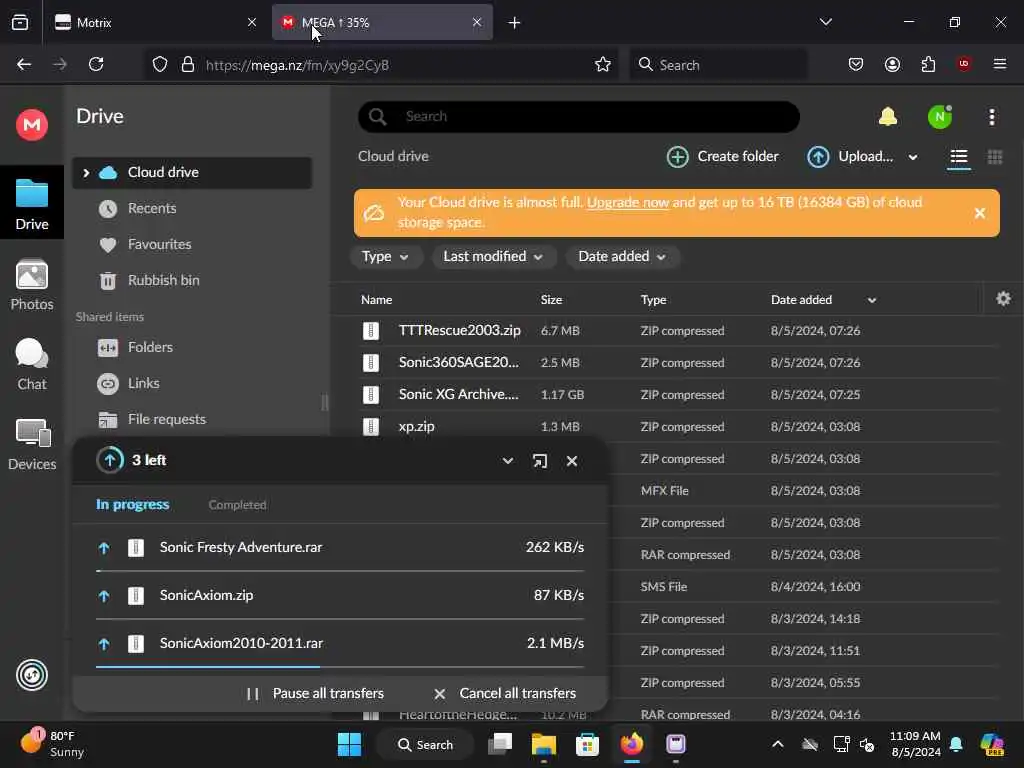The height and width of the screenshot is (768, 1024).
Task: Open Microsoft Store from taskbar
Action: tap(587, 744)
